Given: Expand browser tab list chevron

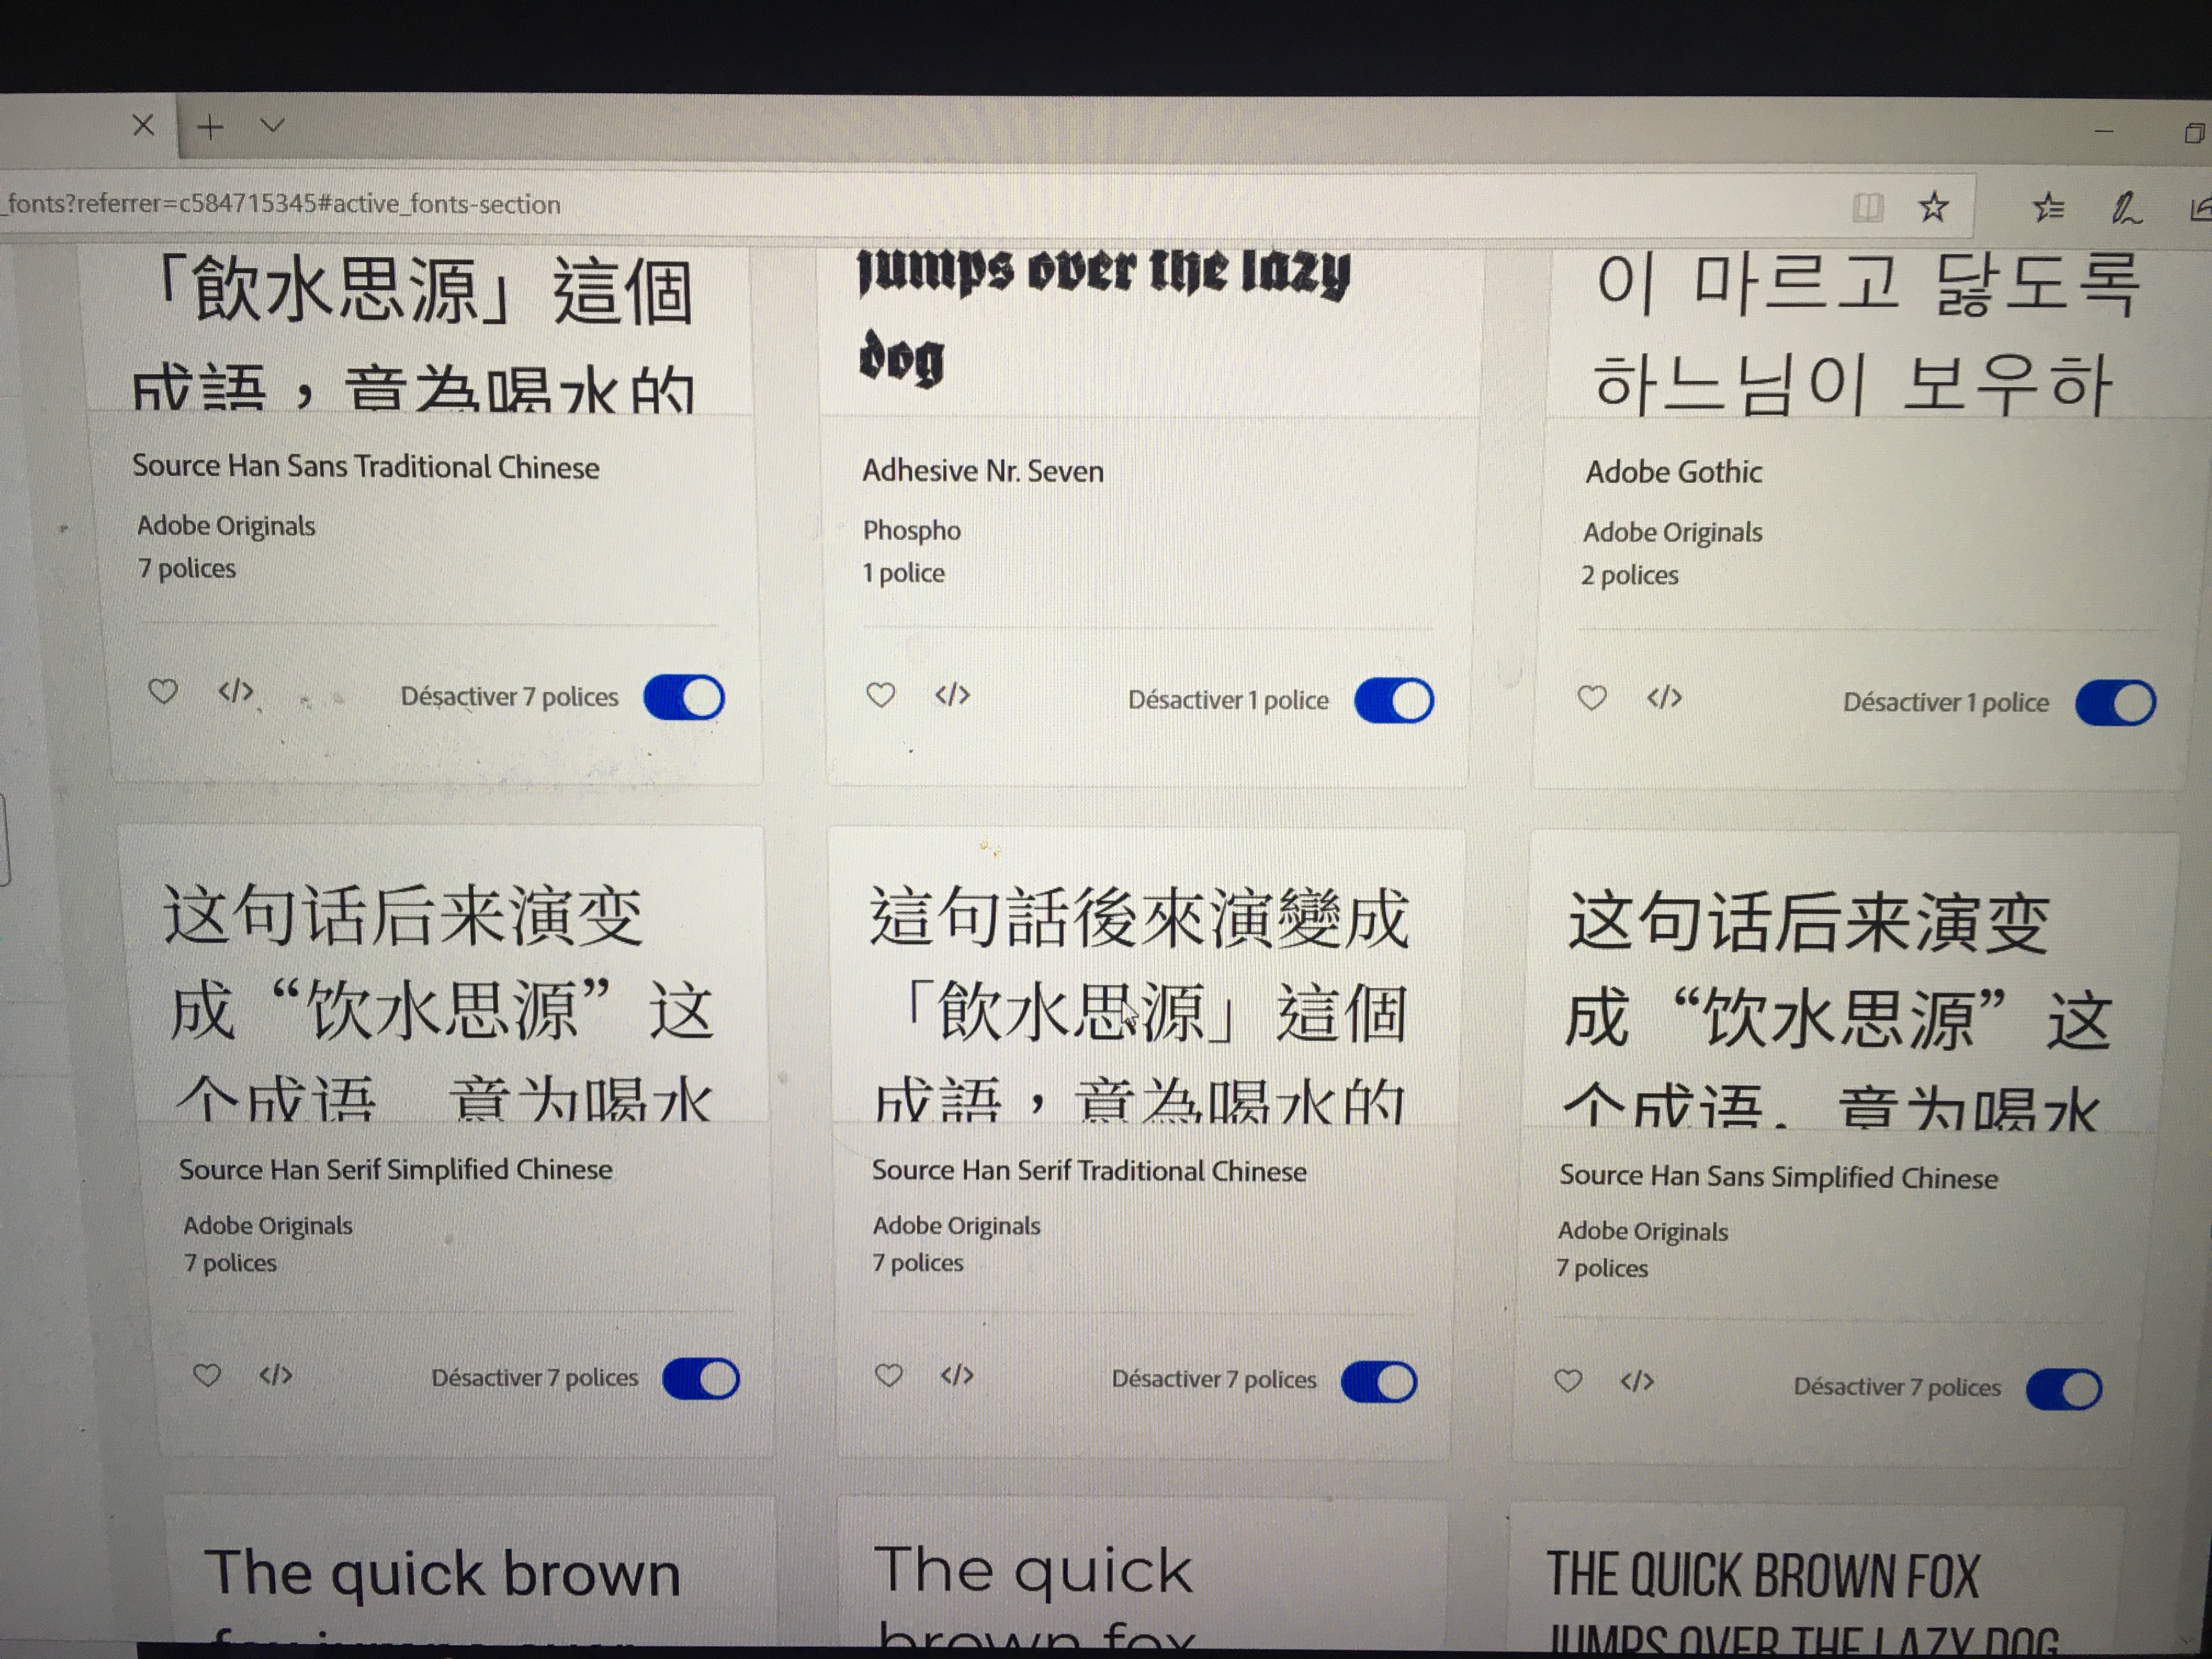Looking at the screenshot, I should tap(272, 126).
